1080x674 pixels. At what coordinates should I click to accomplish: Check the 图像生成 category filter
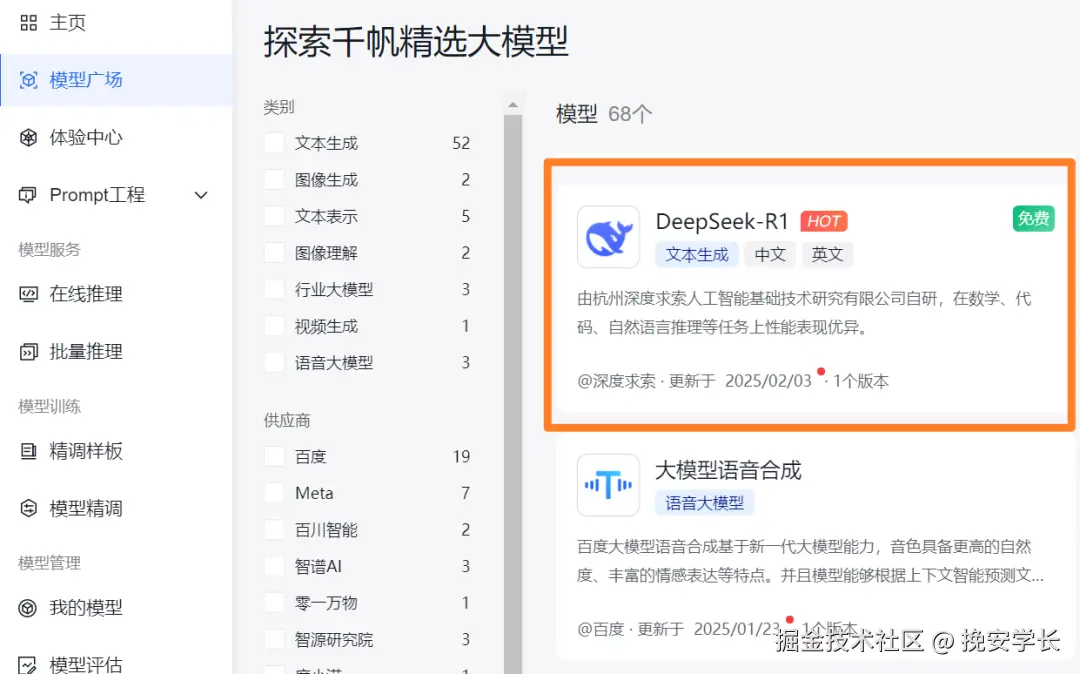tap(274, 180)
